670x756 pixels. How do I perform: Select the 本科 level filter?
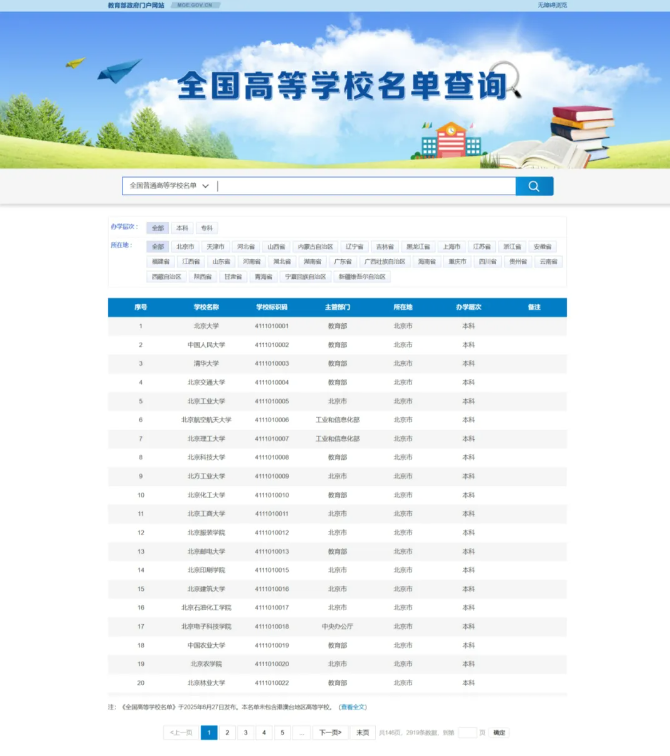[182, 228]
